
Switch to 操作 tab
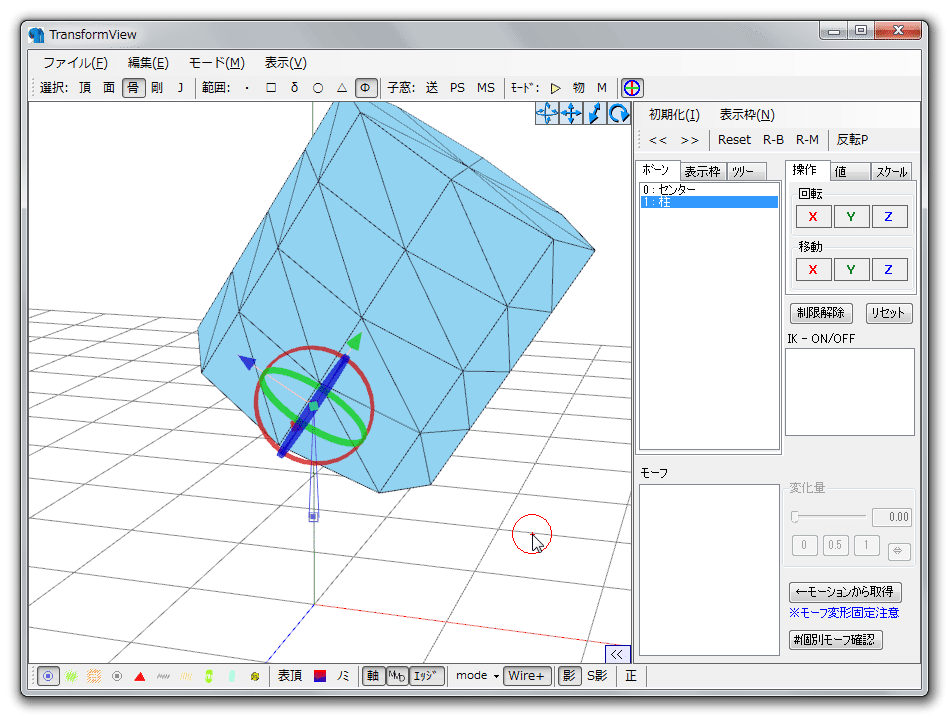(x=805, y=170)
